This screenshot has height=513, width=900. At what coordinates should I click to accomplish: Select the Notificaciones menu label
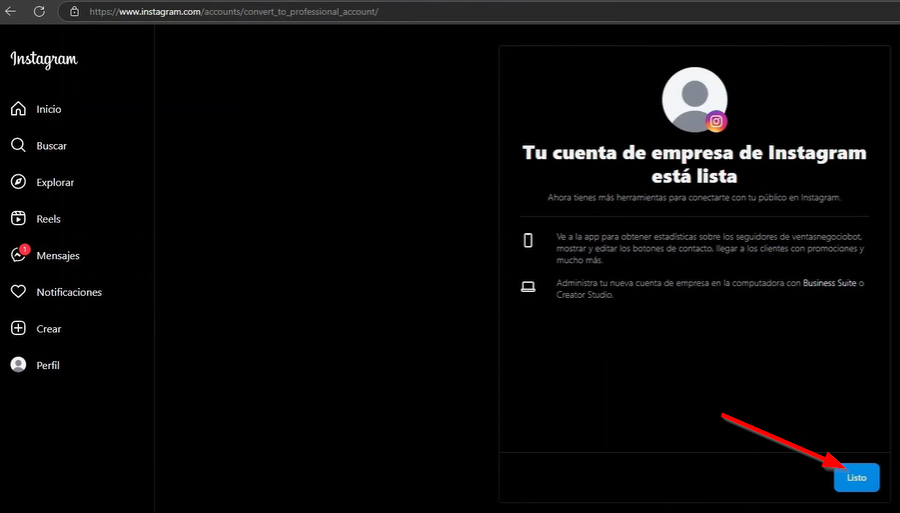(x=69, y=292)
